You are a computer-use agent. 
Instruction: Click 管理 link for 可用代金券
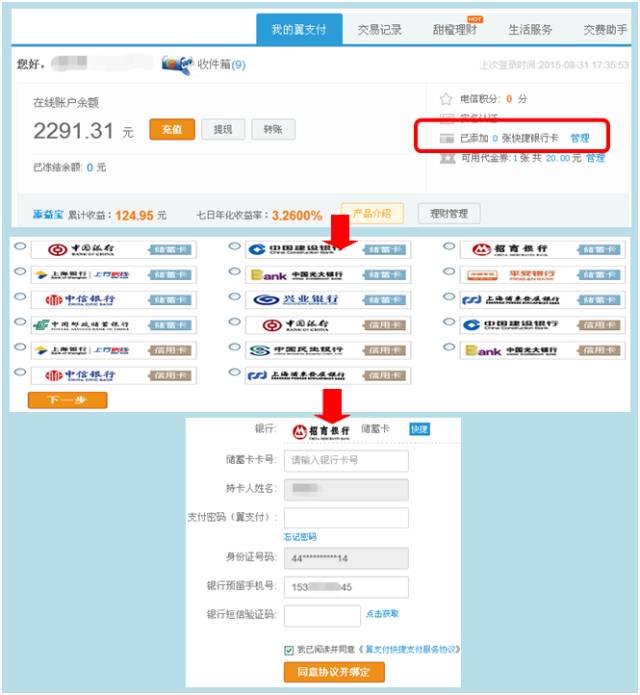coord(595,158)
